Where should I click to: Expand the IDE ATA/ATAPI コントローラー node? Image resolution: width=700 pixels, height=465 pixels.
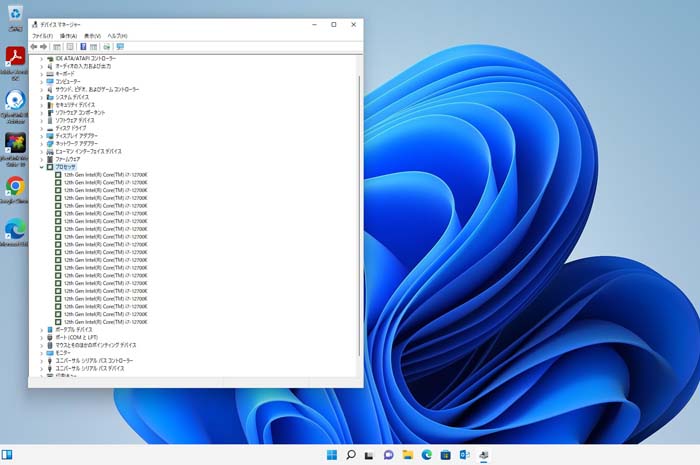[x=42, y=59]
